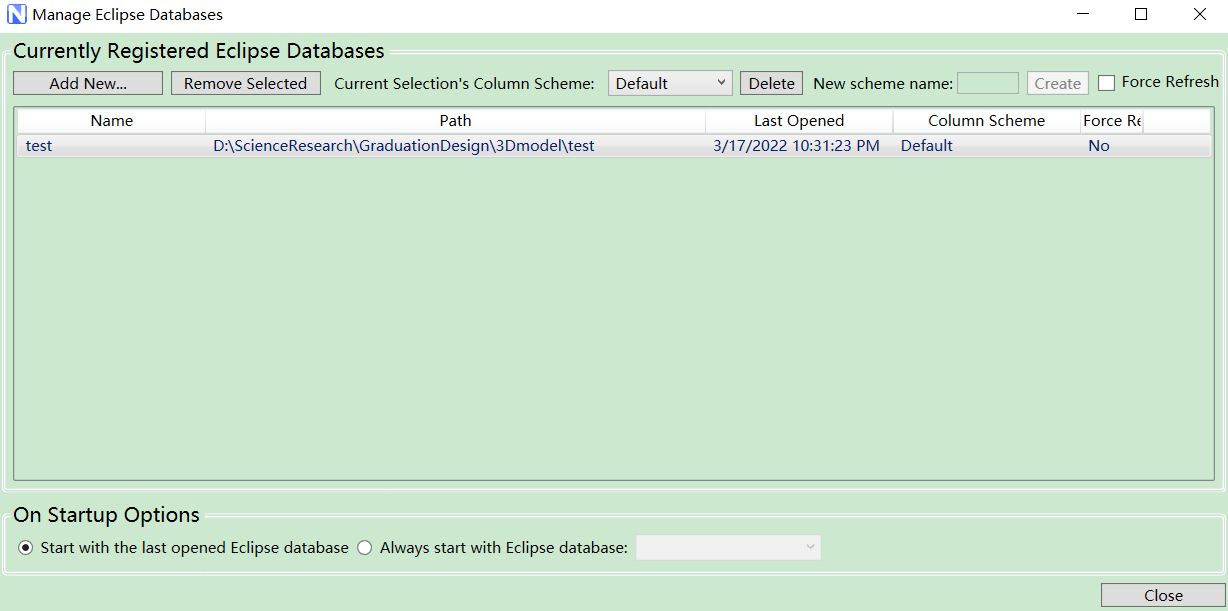Focus the New scheme name field
The width and height of the screenshot is (1228, 611).
[x=988, y=83]
